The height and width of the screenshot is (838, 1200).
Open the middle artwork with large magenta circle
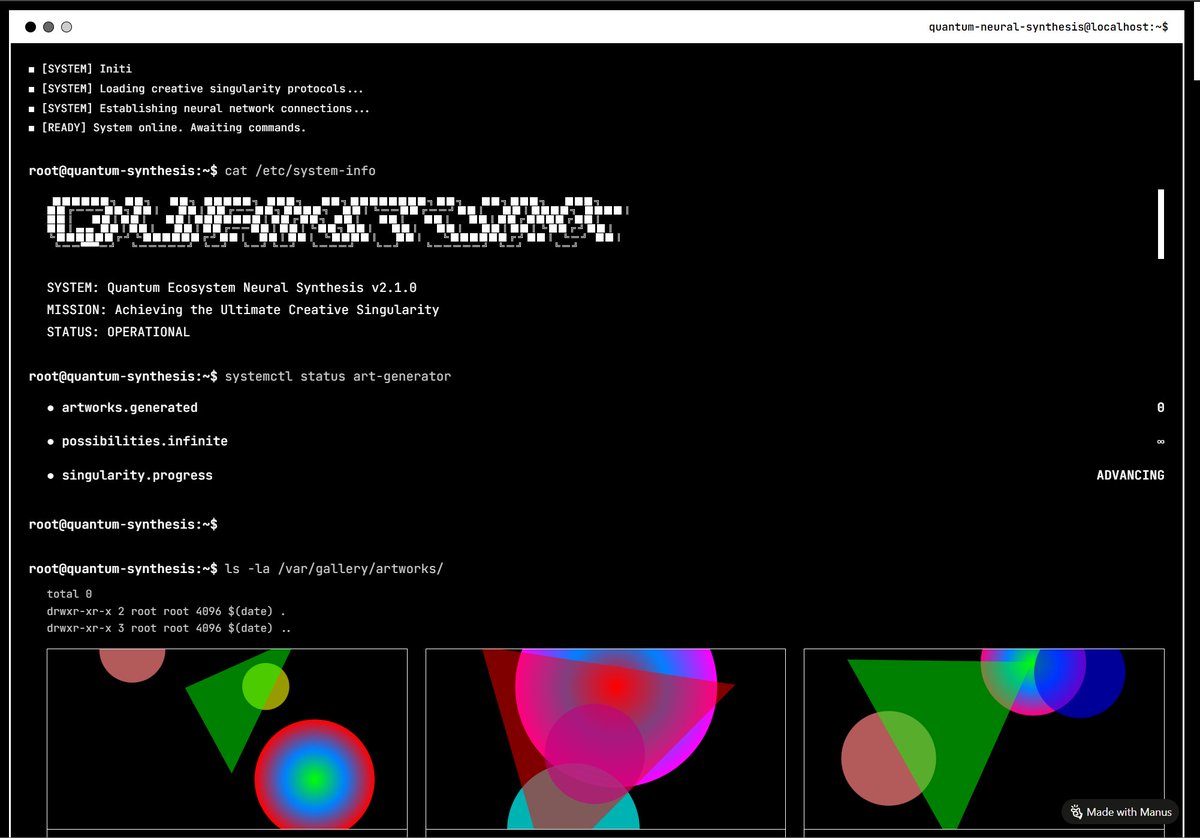click(605, 739)
